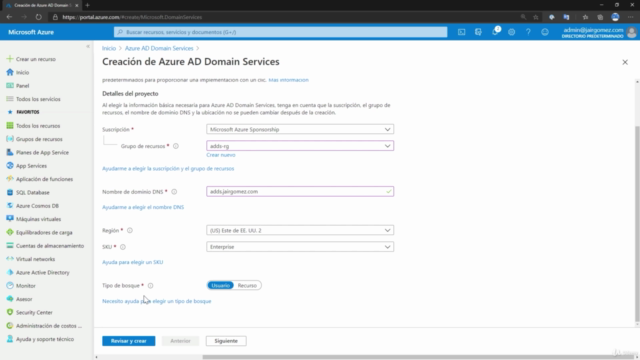The height and width of the screenshot is (360, 640).
Task: Click info icon beside Región
Action: point(130,231)
